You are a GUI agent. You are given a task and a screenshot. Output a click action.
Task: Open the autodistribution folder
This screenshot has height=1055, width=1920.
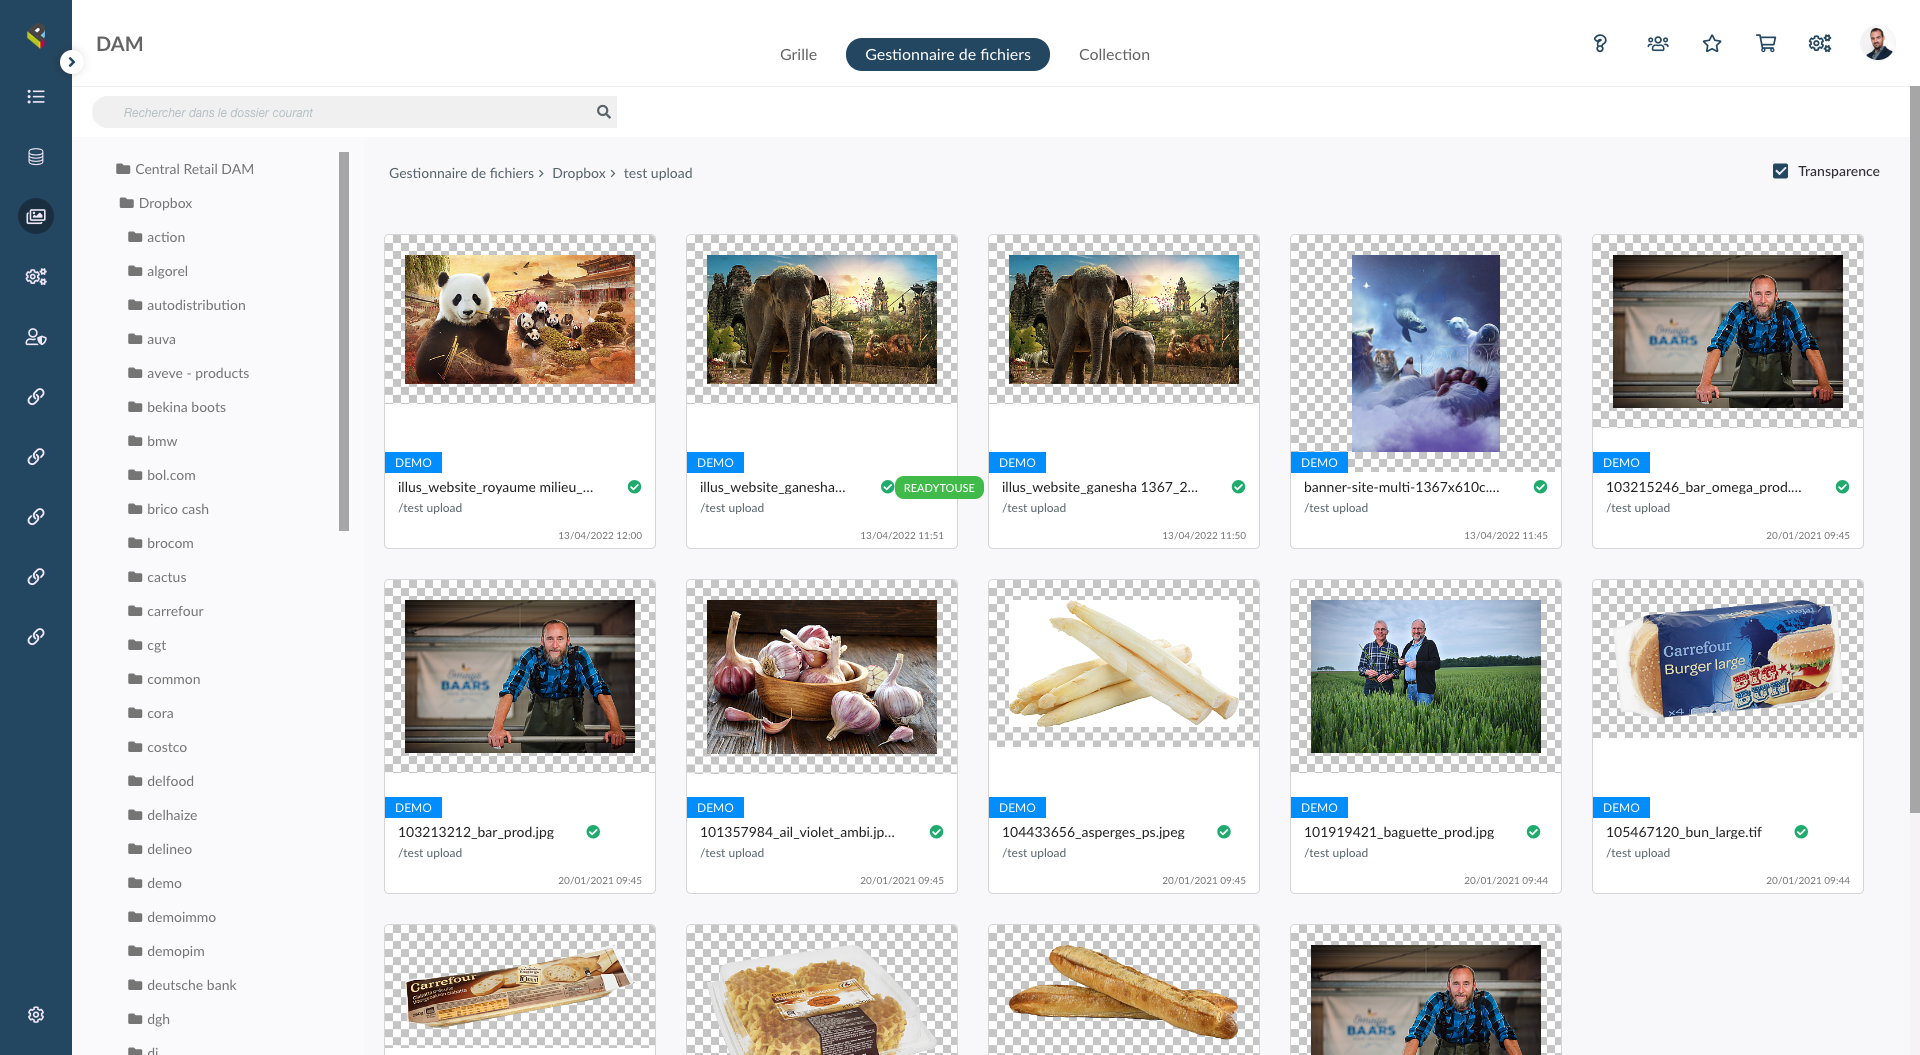(x=187, y=305)
